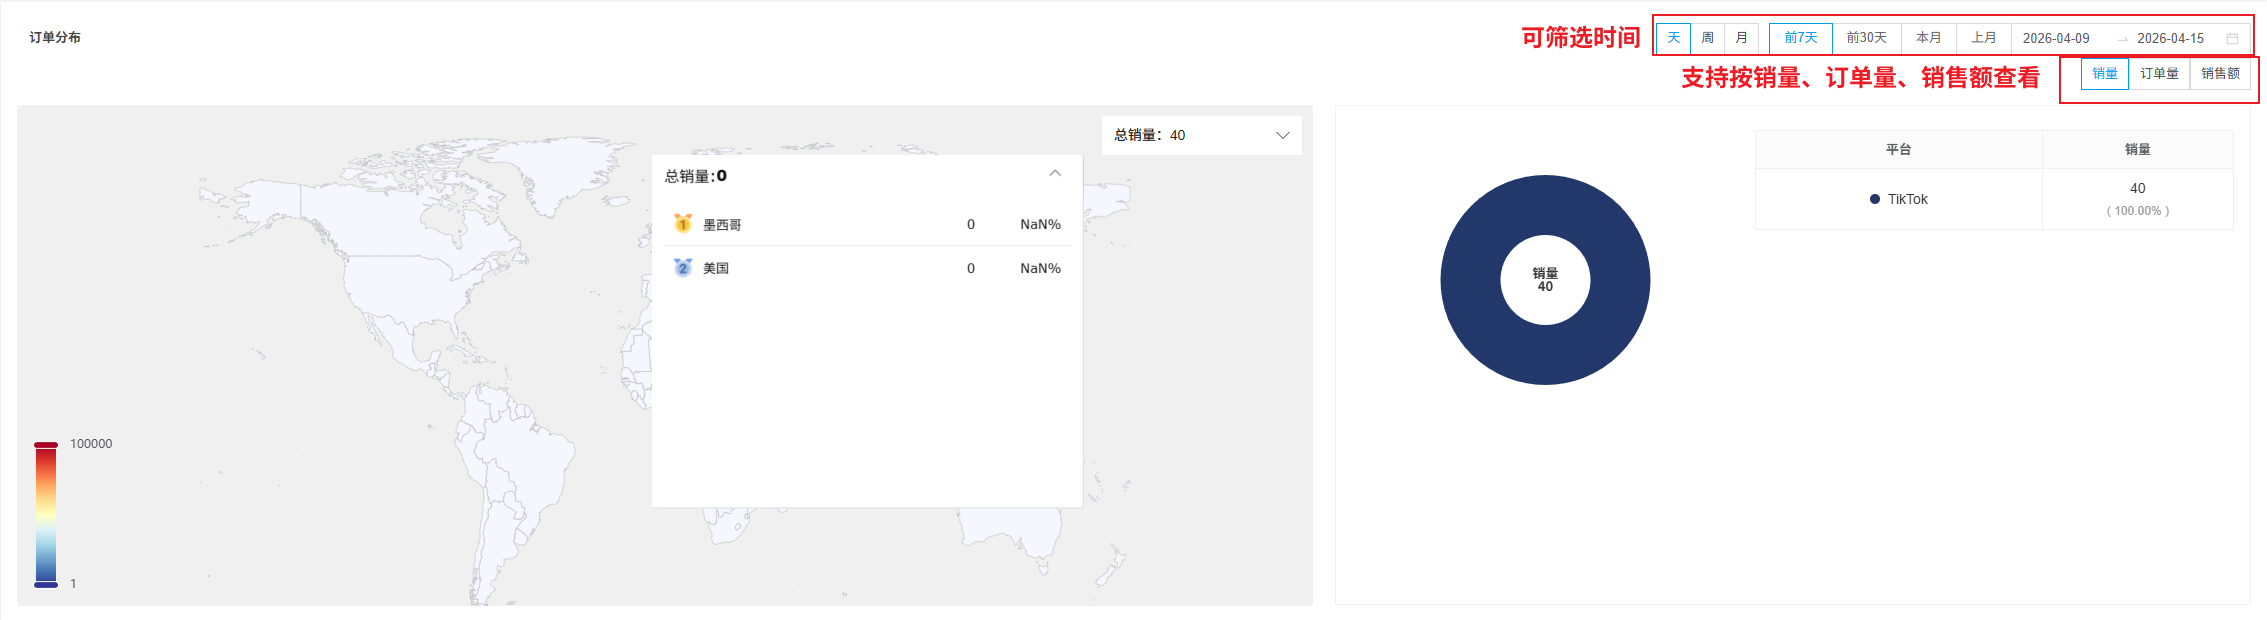Choose the 前30天 quick range

click(1867, 38)
